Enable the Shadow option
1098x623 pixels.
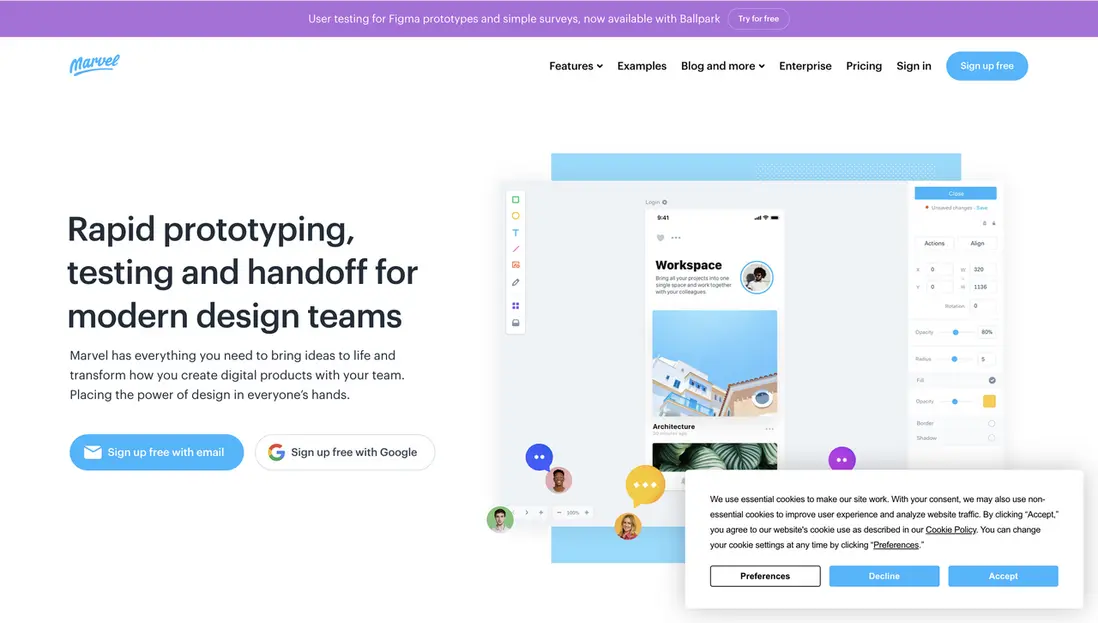(992, 438)
